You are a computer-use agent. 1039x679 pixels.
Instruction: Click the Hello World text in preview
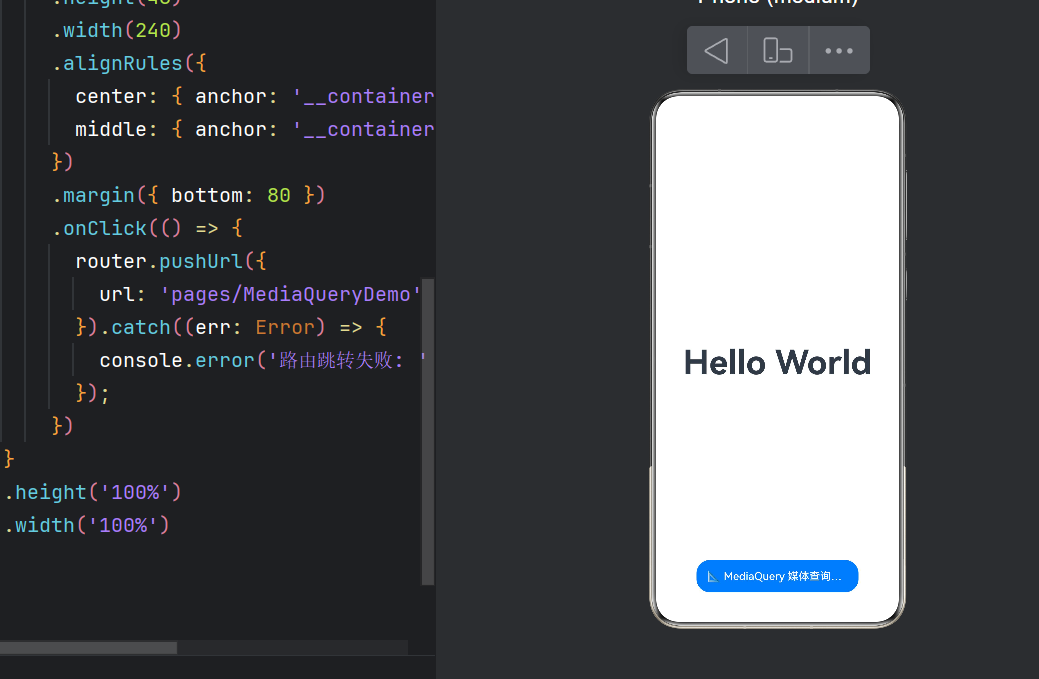[777, 362]
